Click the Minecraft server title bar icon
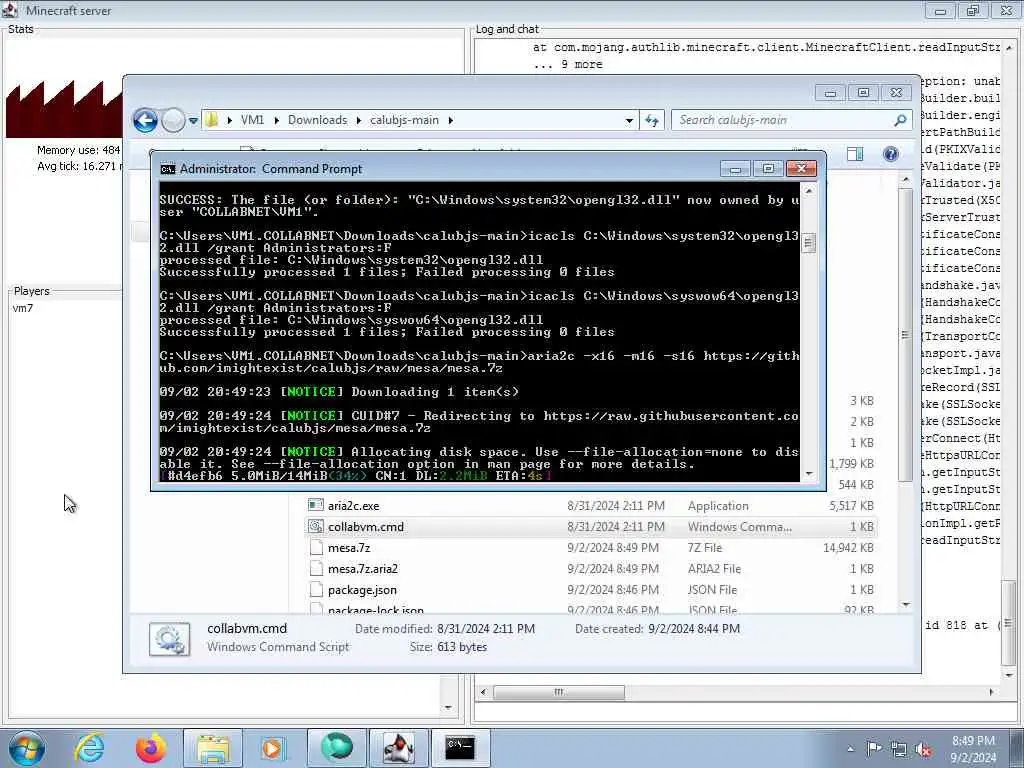Image resolution: width=1024 pixels, height=768 pixels. coord(10,10)
